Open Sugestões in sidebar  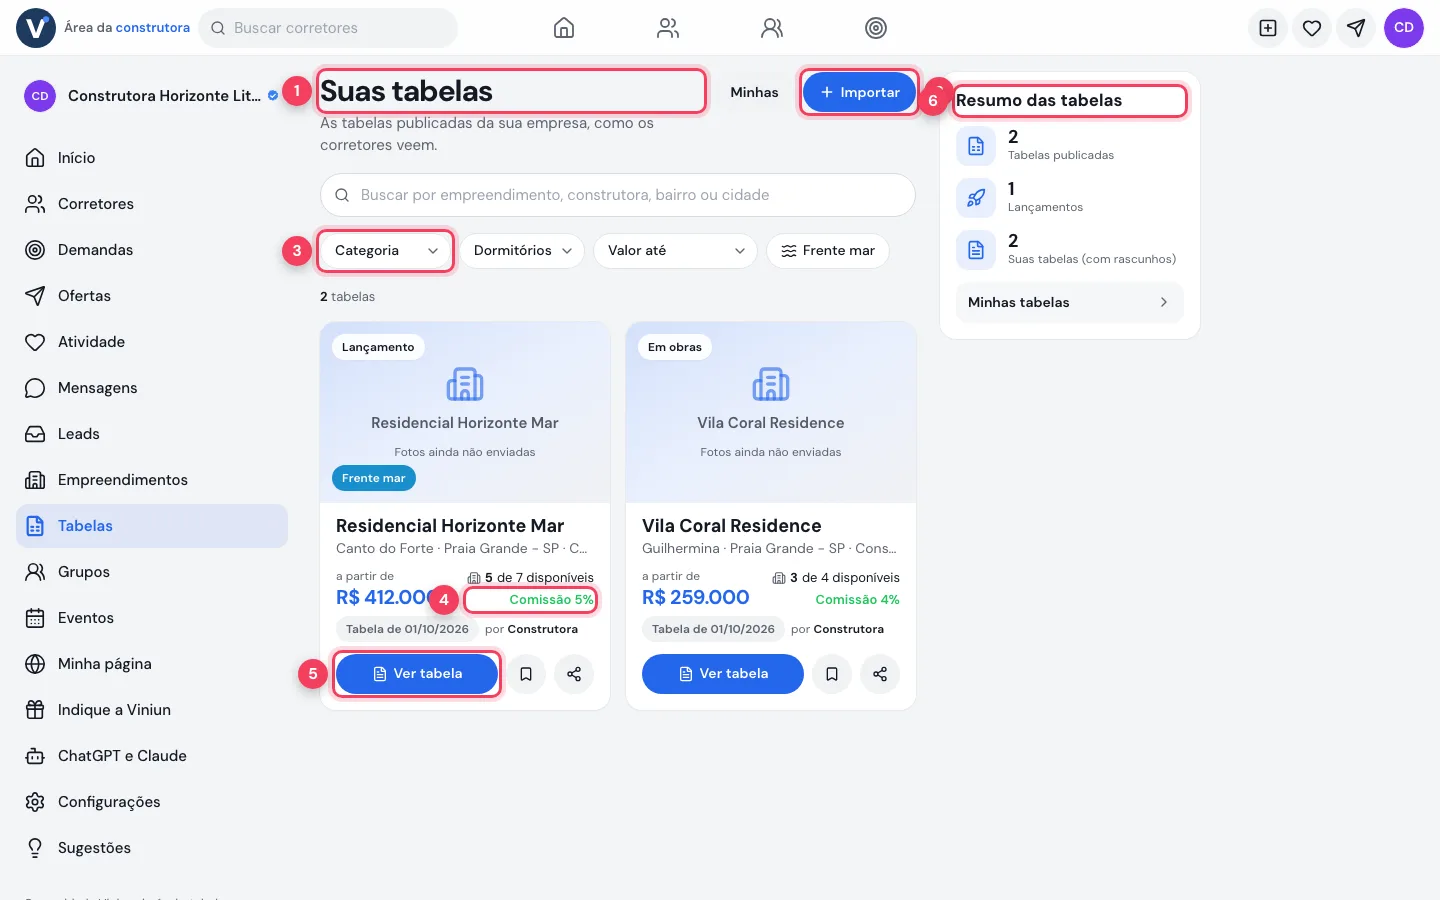coord(152,848)
